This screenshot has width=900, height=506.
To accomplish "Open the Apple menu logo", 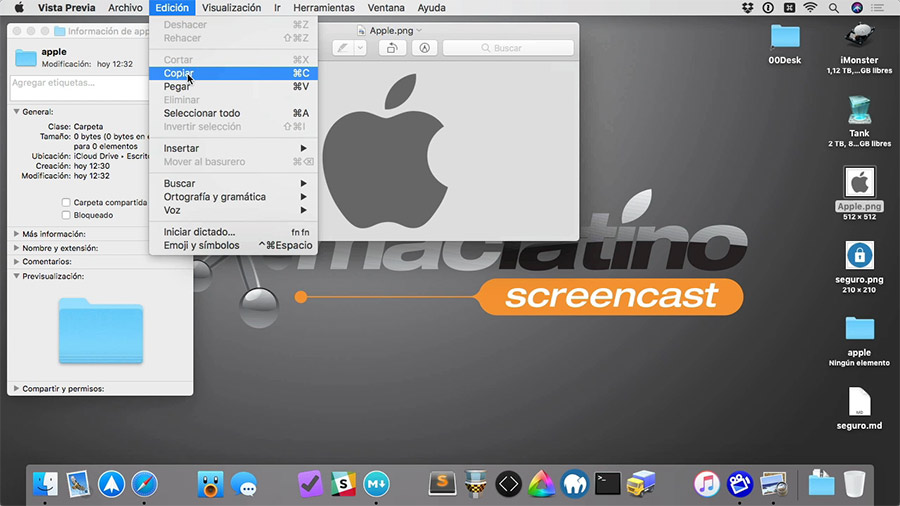I will 19,7.
